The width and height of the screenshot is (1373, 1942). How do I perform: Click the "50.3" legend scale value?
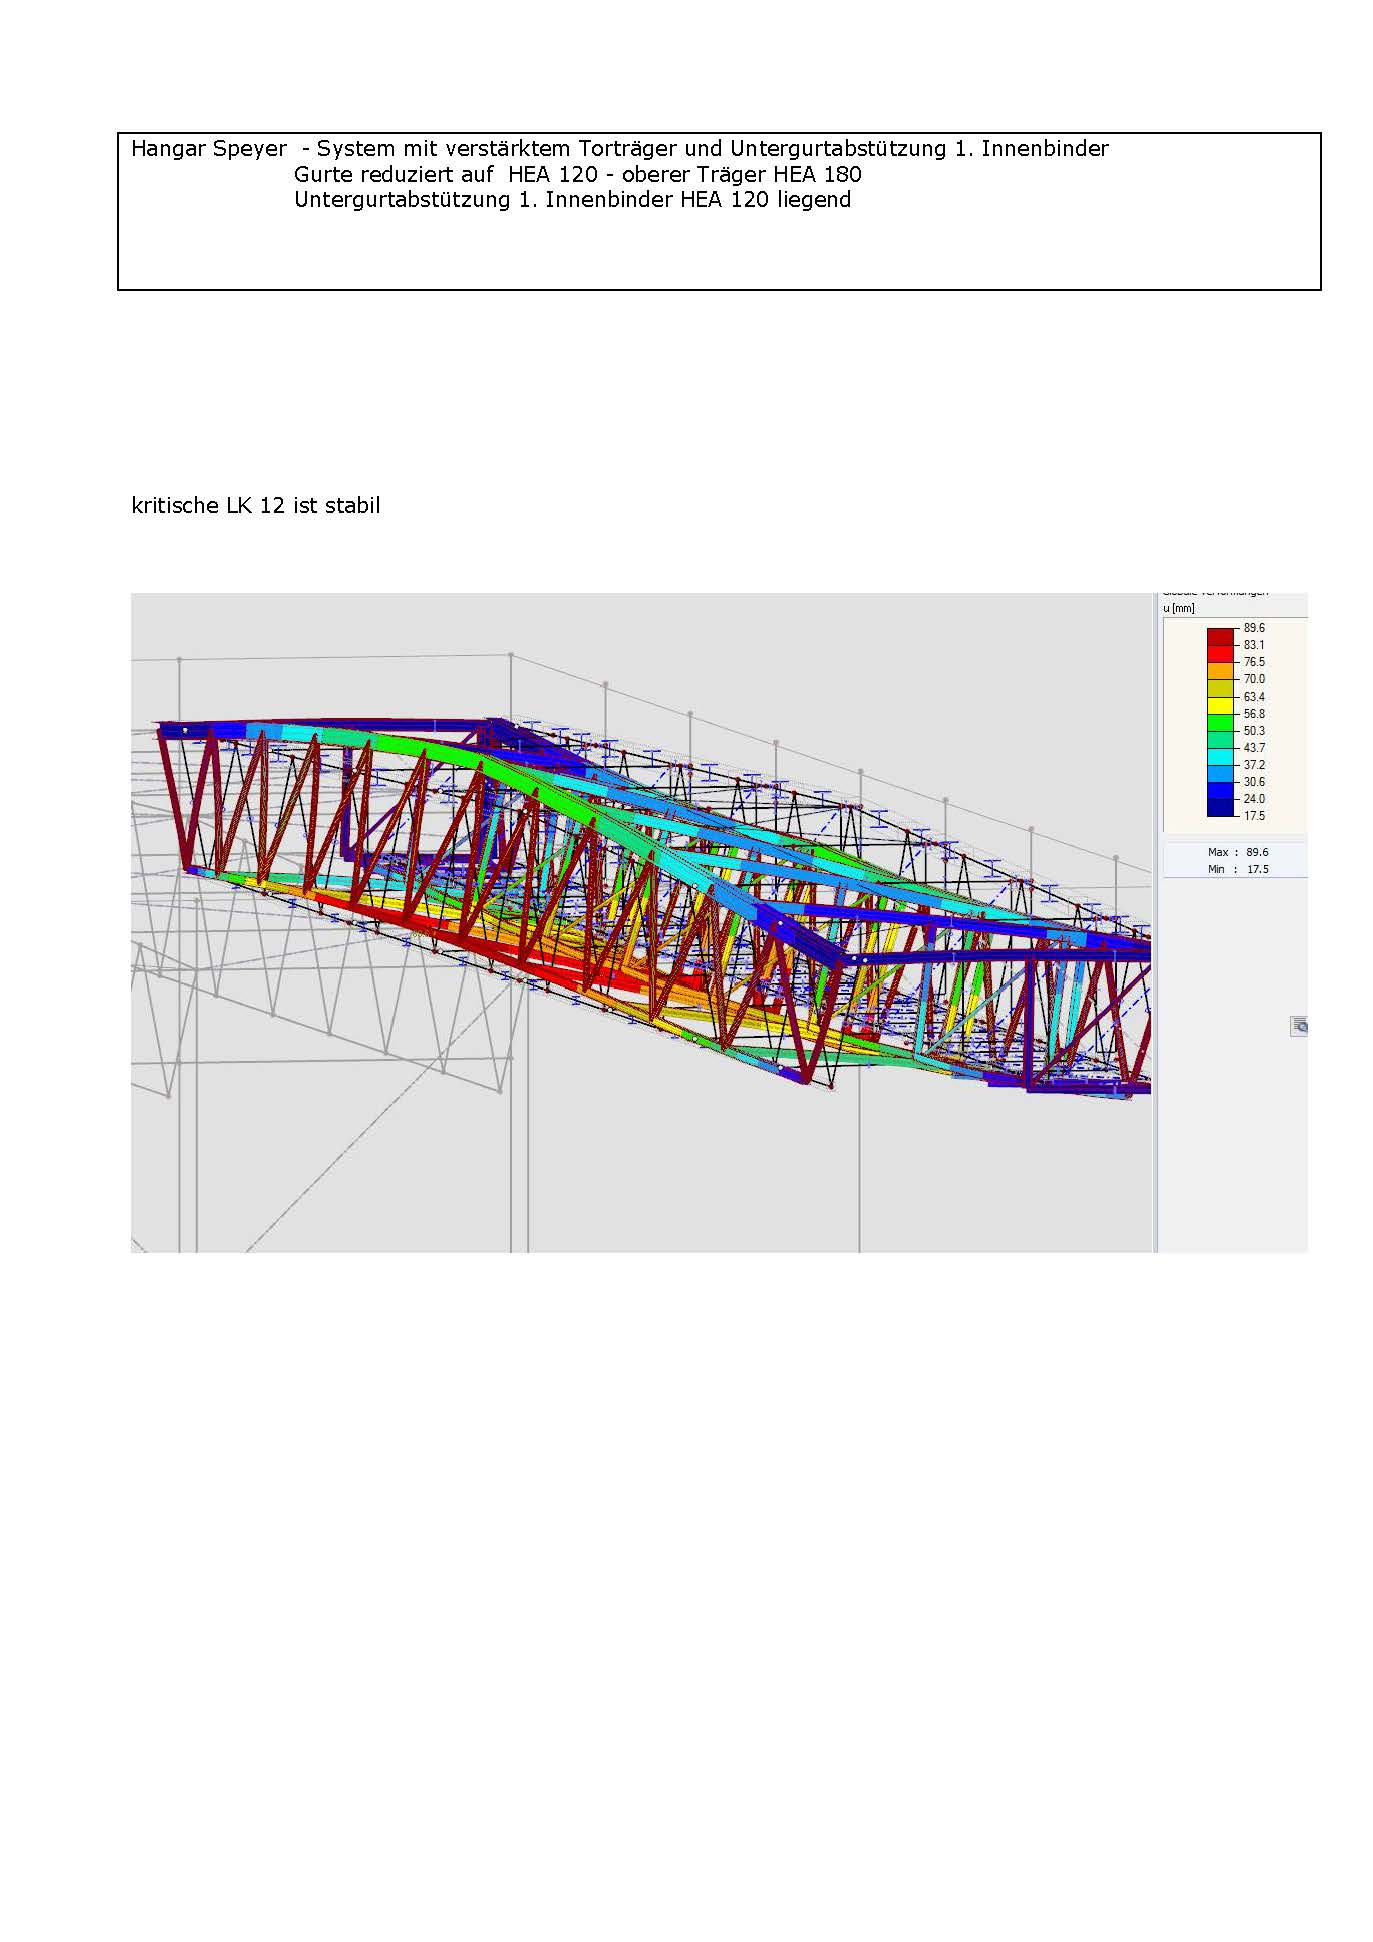[x=1254, y=731]
